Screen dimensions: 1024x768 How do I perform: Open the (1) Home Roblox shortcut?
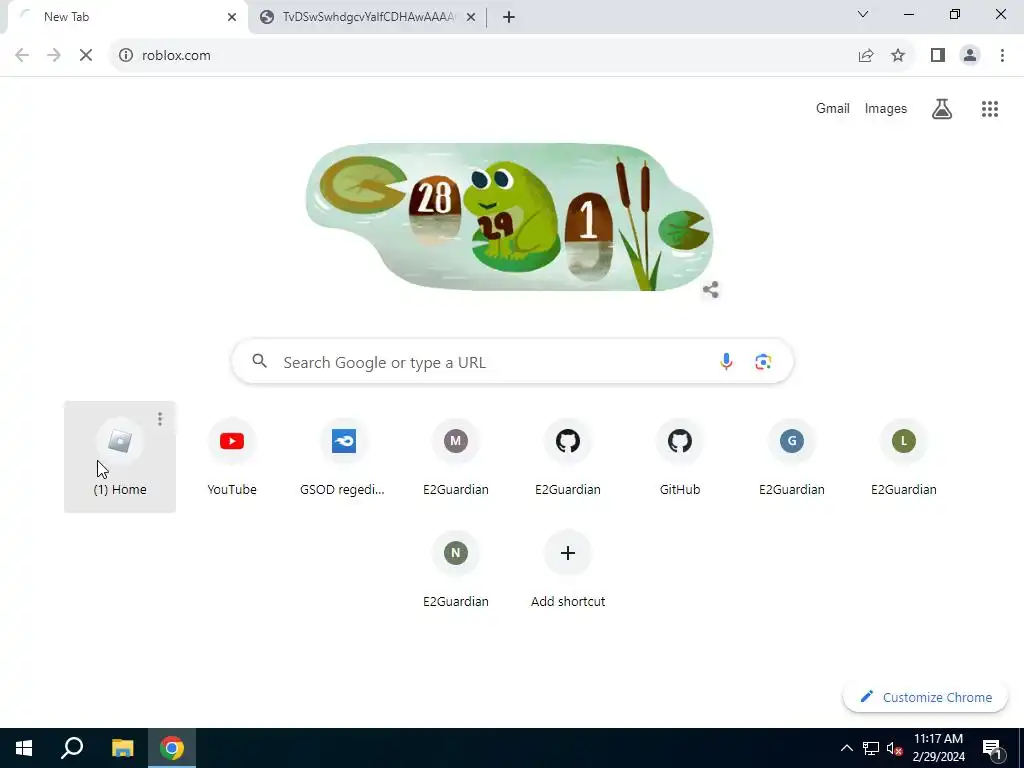(x=120, y=456)
